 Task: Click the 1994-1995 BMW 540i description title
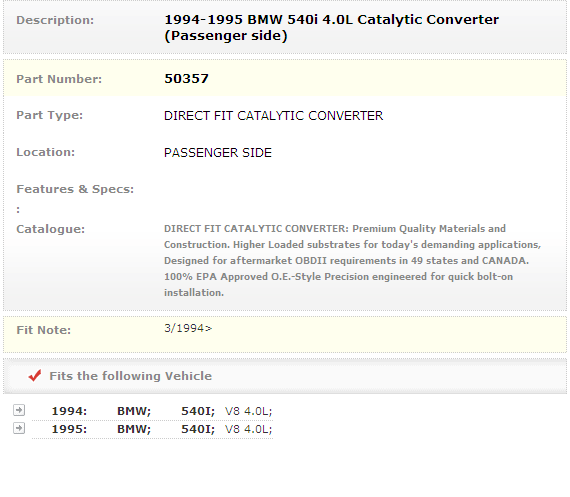coord(332,28)
